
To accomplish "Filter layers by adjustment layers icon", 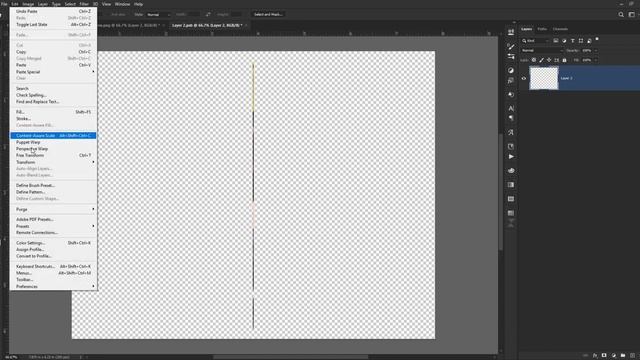I will point(564,40).
